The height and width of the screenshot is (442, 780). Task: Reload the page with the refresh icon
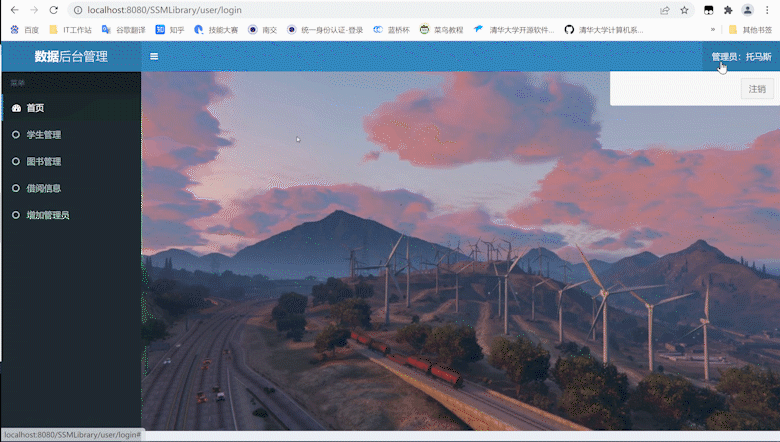tap(54, 10)
